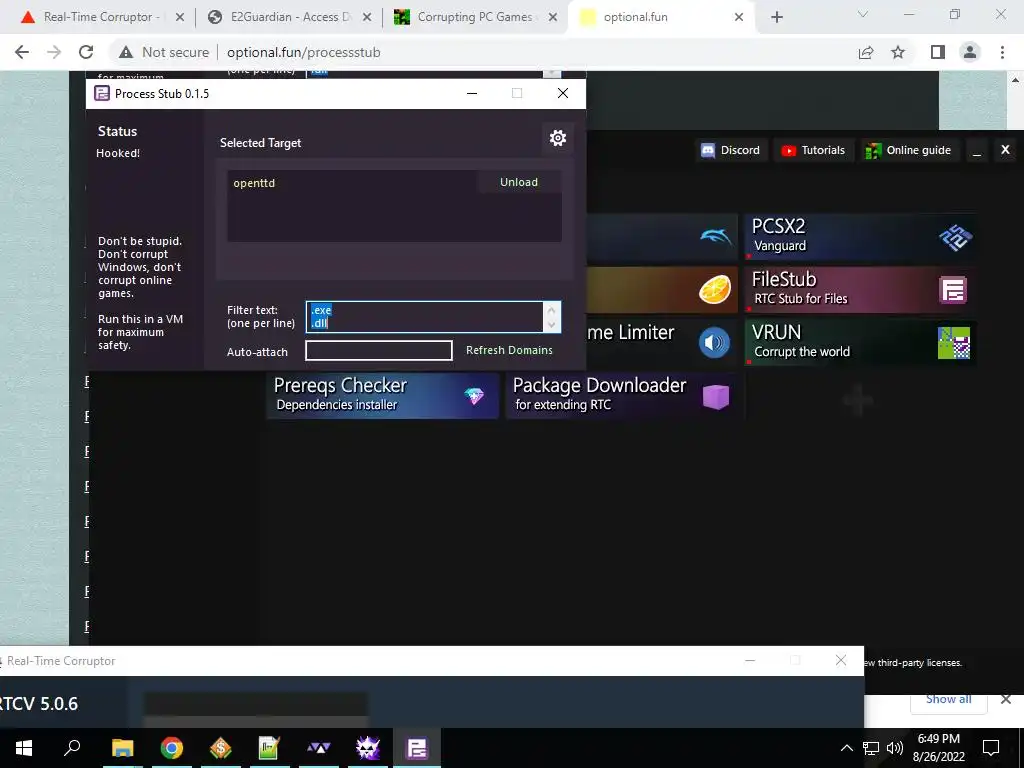Viewport: 1024px width, 768px height.
Task: Share this page icon in address bar
Action: tap(866, 52)
